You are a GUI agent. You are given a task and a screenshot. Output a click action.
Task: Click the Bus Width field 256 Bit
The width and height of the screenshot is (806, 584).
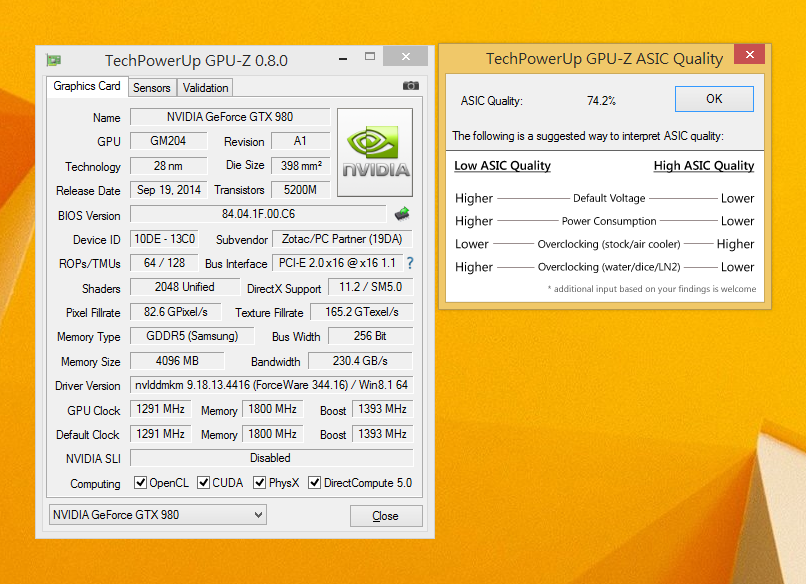coord(370,336)
